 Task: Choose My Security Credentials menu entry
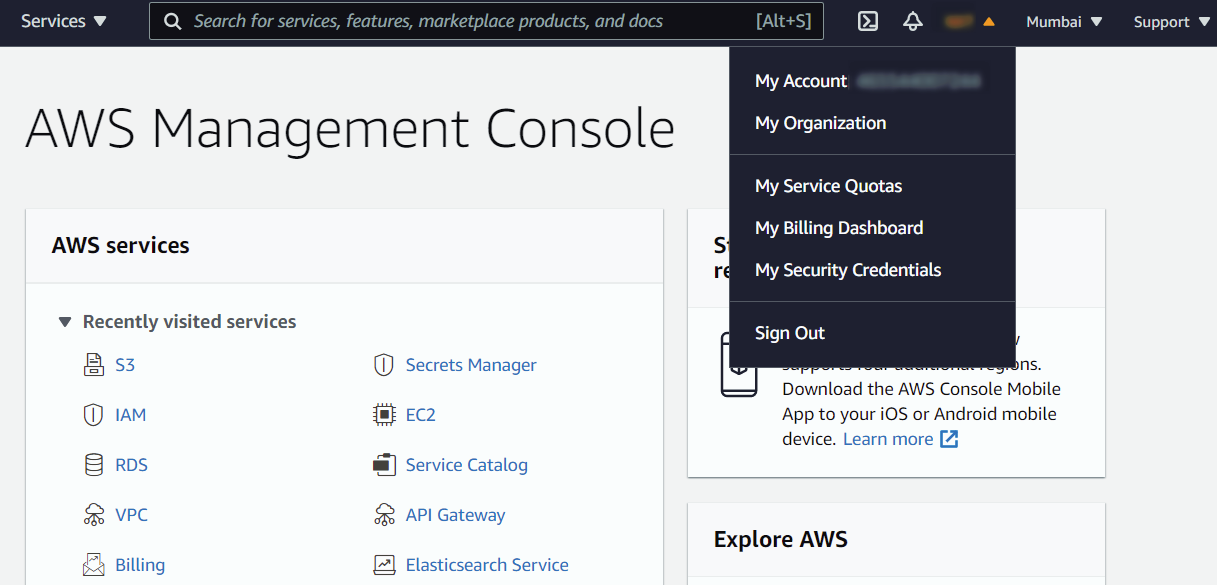click(847, 270)
